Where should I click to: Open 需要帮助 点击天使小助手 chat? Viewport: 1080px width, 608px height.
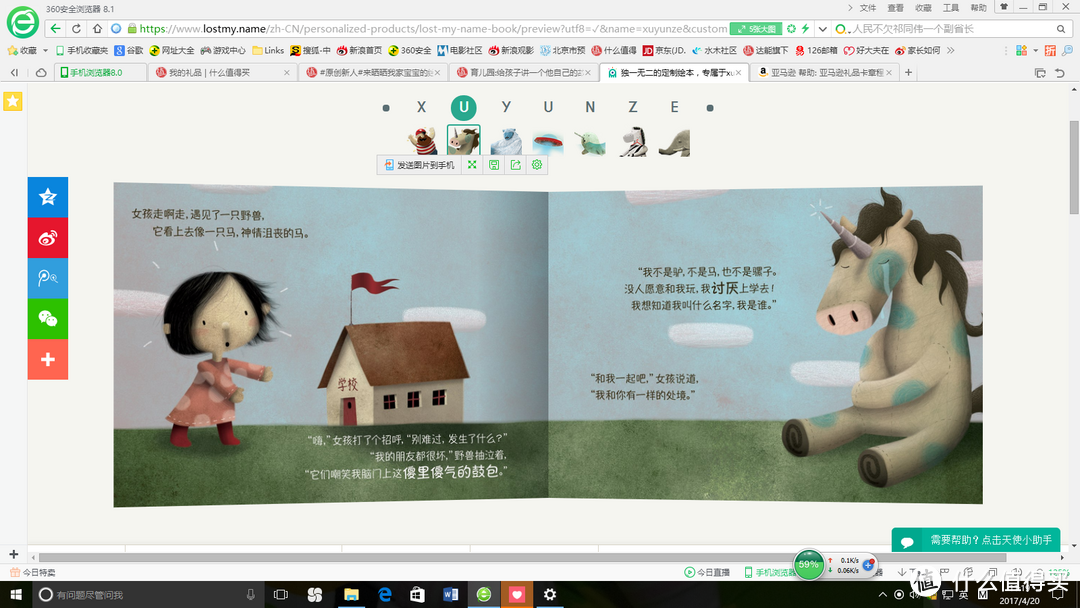(x=976, y=541)
